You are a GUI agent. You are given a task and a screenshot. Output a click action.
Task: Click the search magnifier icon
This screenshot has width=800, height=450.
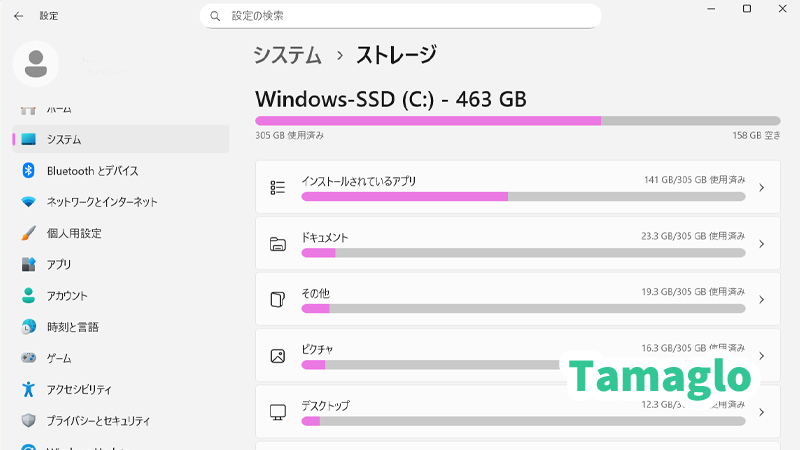[x=215, y=16]
